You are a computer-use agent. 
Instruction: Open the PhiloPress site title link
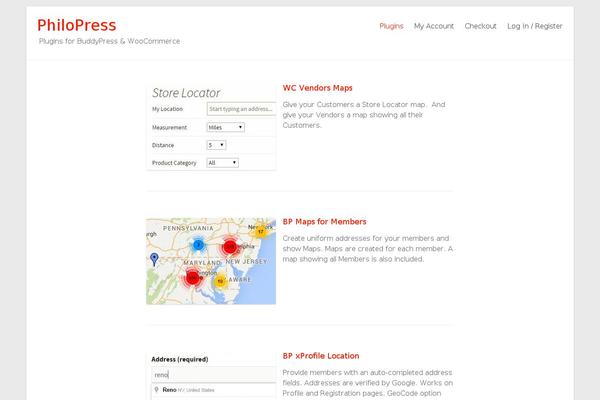click(x=77, y=25)
